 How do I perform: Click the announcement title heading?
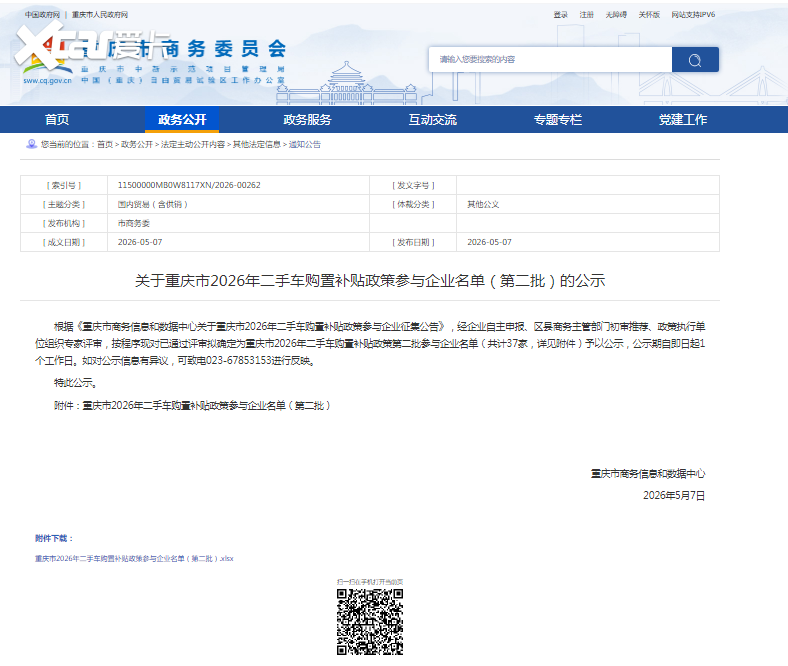pos(370,280)
